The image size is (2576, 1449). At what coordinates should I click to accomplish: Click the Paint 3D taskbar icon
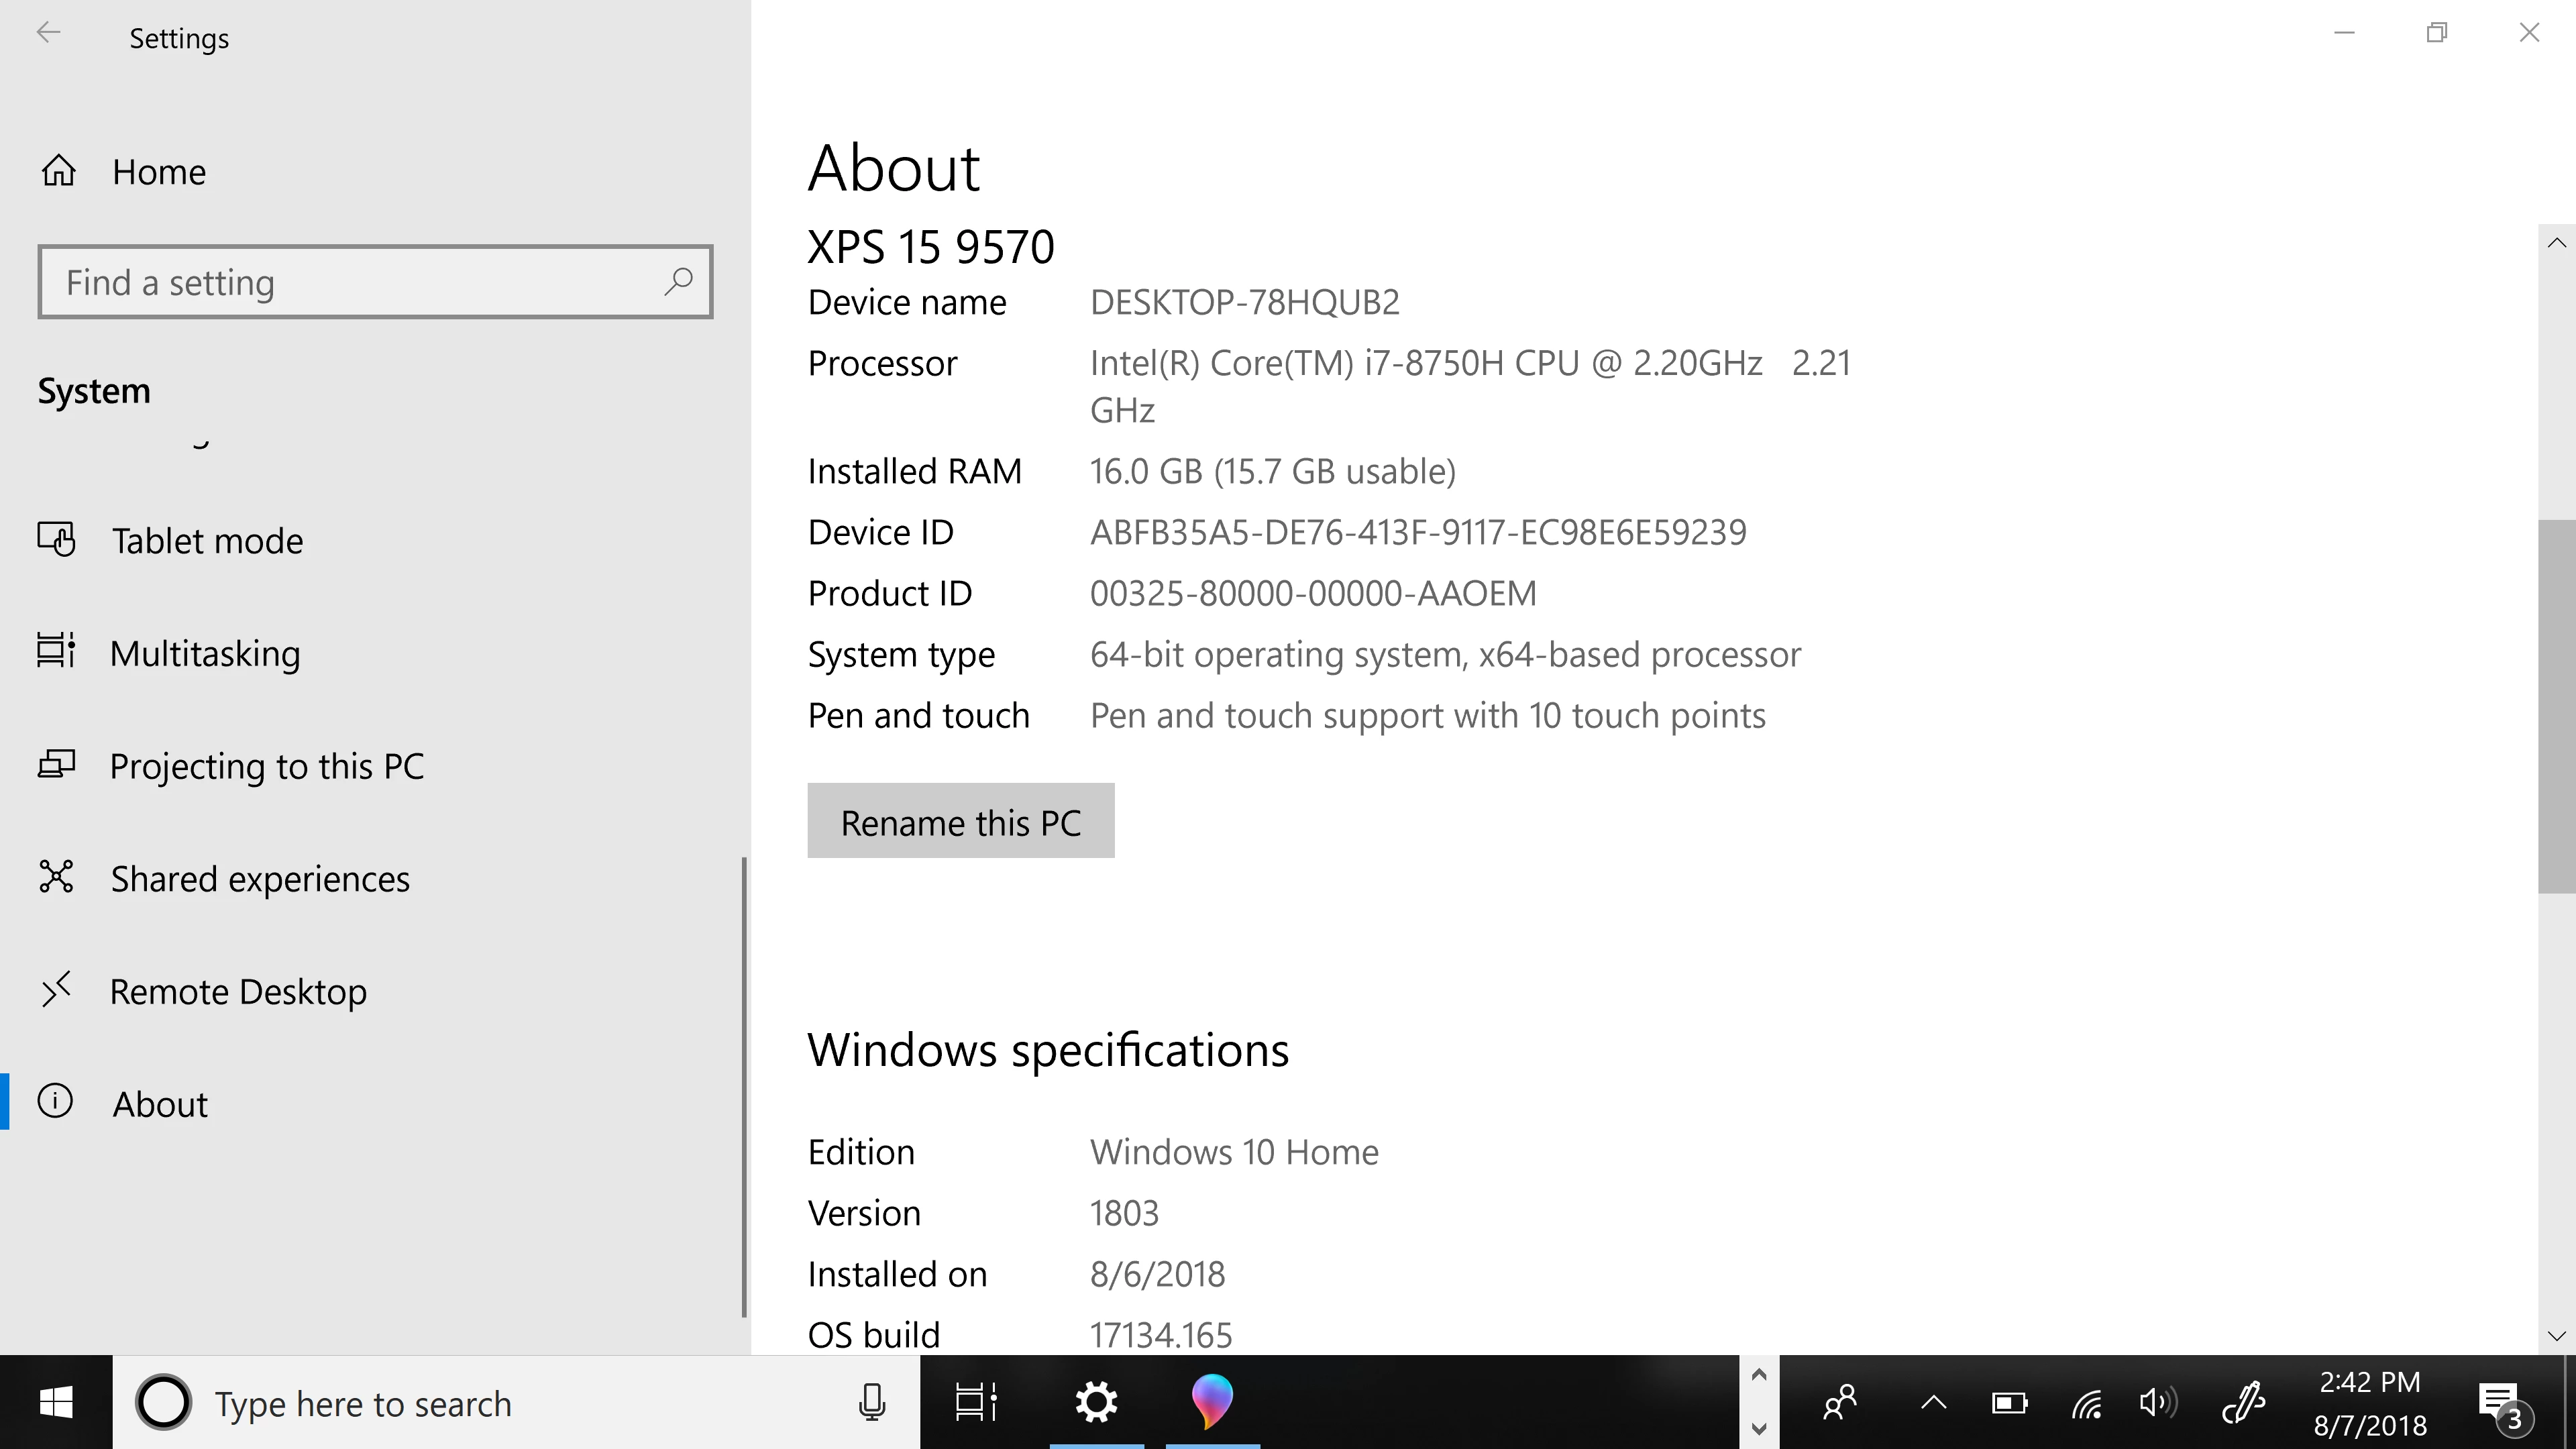[1212, 1401]
